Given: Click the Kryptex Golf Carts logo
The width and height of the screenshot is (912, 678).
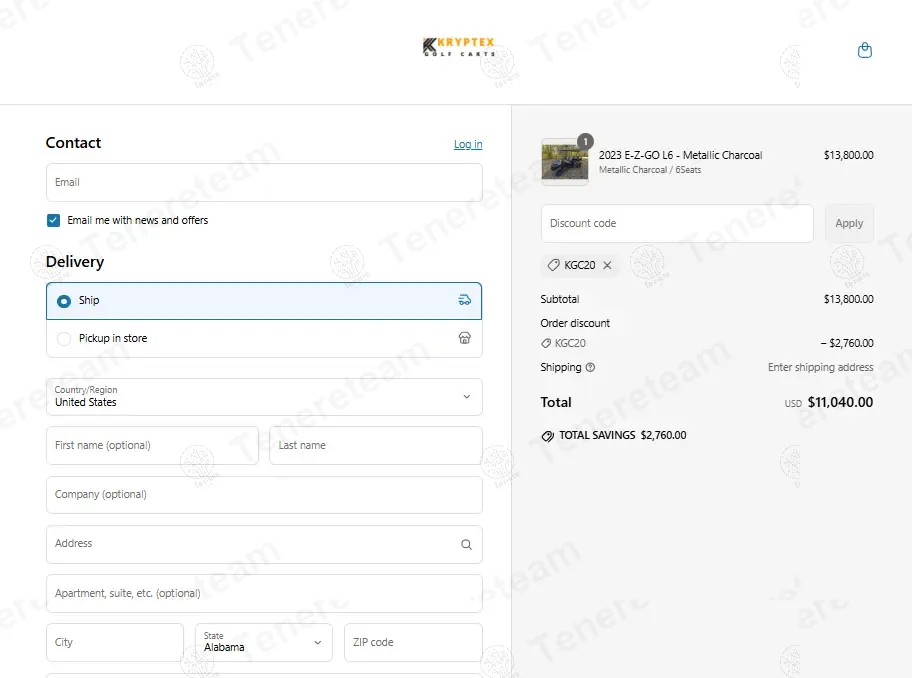Looking at the screenshot, I should [x=459, y=47].
